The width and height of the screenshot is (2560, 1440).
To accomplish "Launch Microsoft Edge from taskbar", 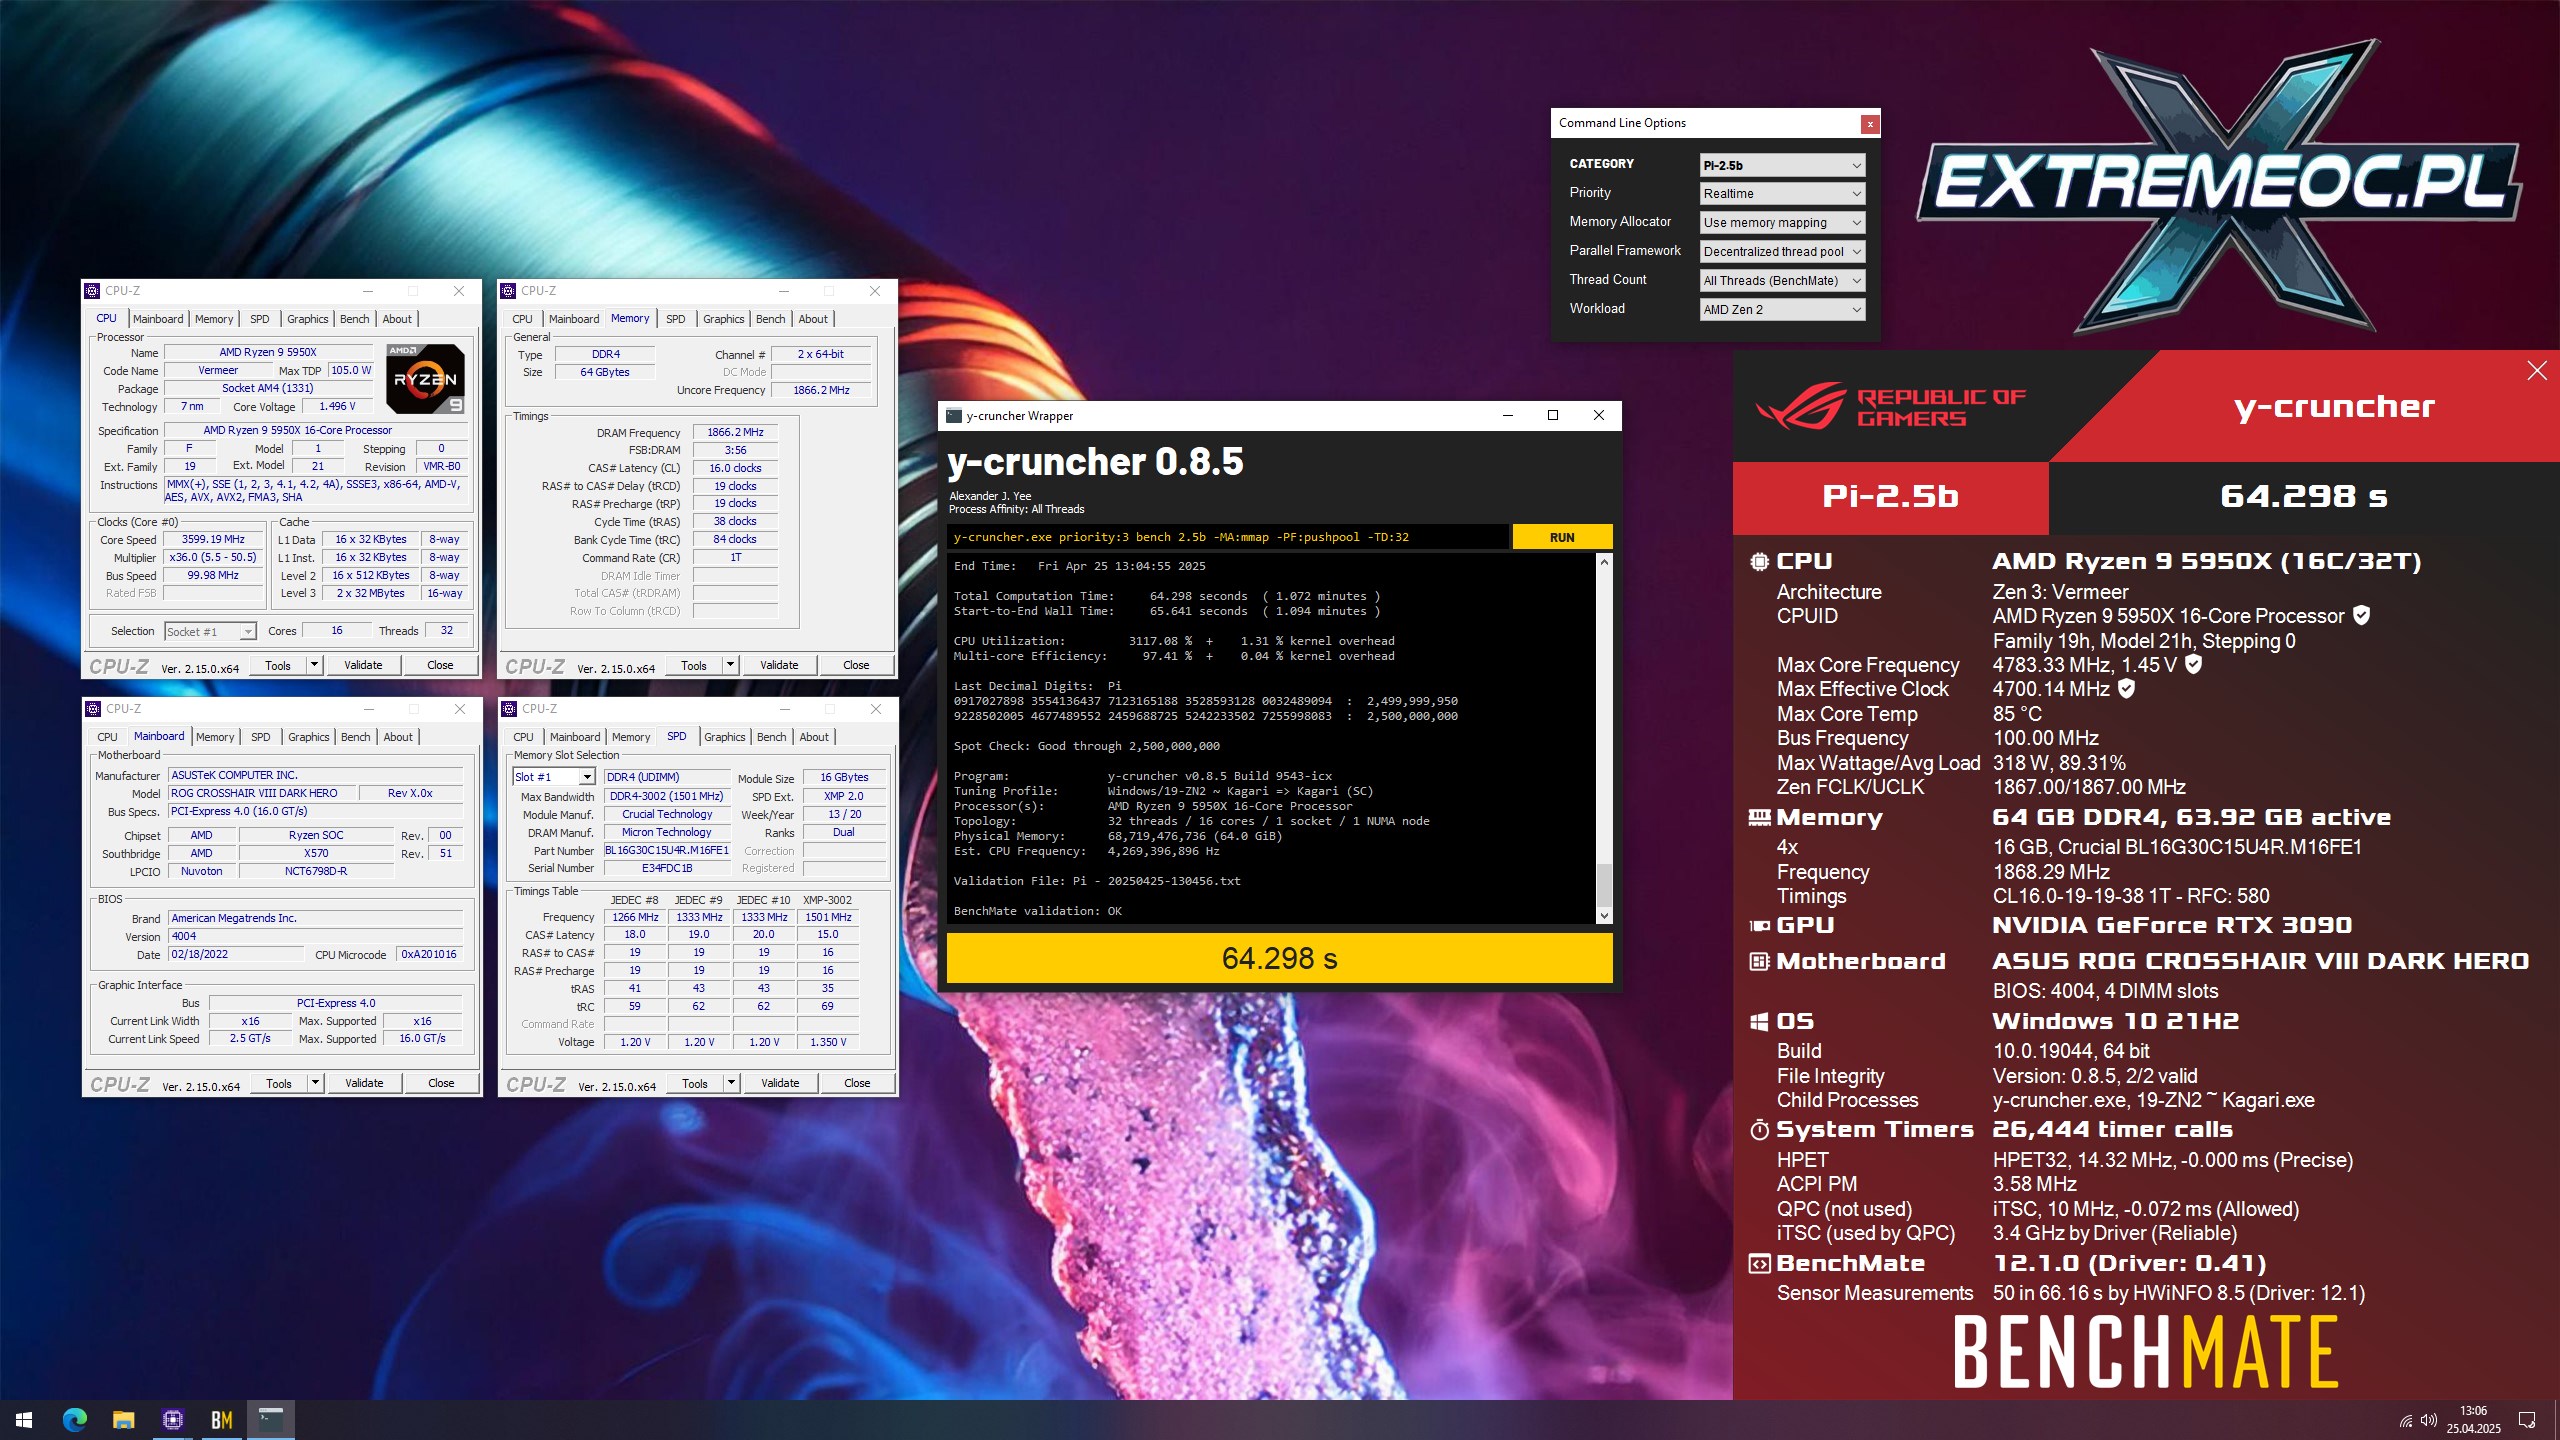I will (74, 1419).
